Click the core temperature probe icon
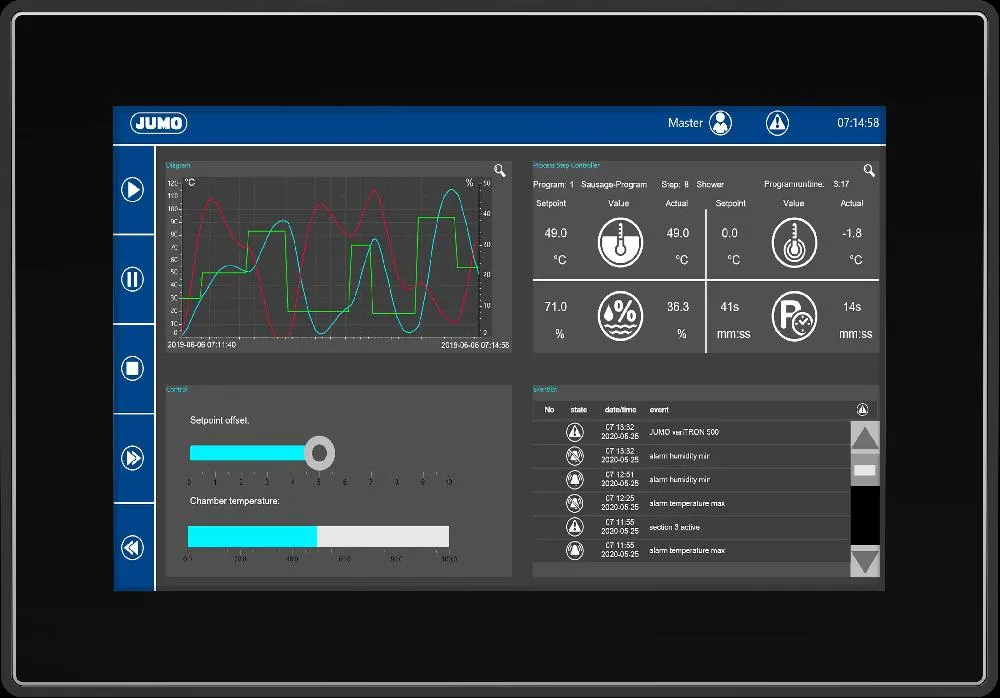This screenshot has width=1000, height=698. (794, 243)
